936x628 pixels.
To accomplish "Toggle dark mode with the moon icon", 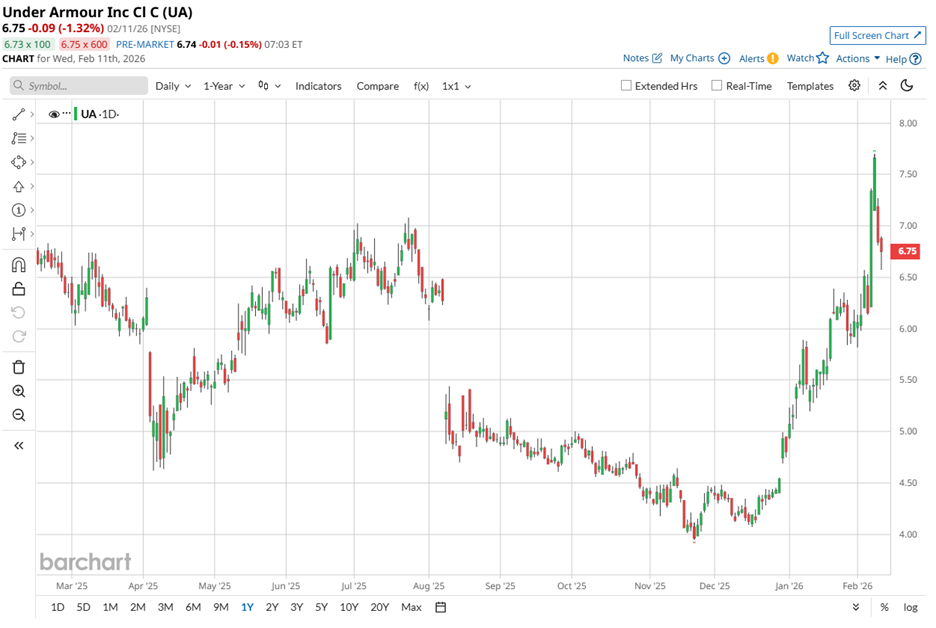I will point(907,86).
